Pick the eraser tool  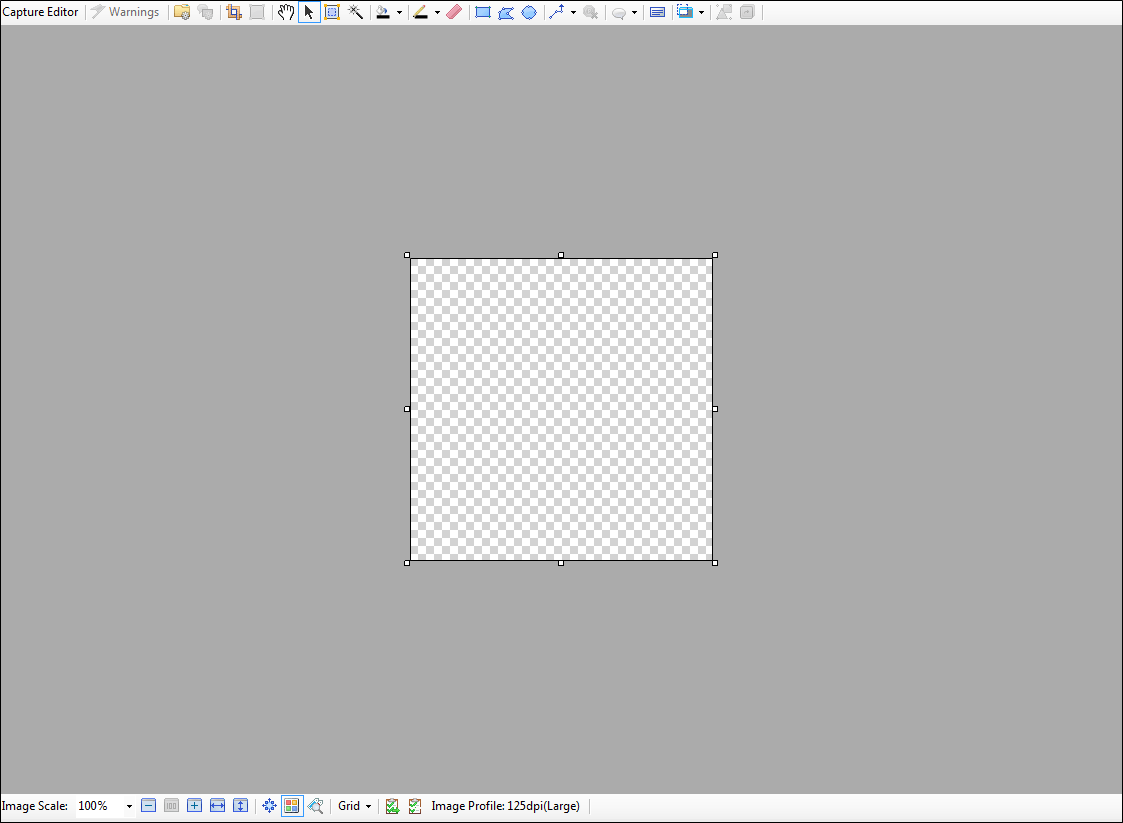[x=454, y=11]
